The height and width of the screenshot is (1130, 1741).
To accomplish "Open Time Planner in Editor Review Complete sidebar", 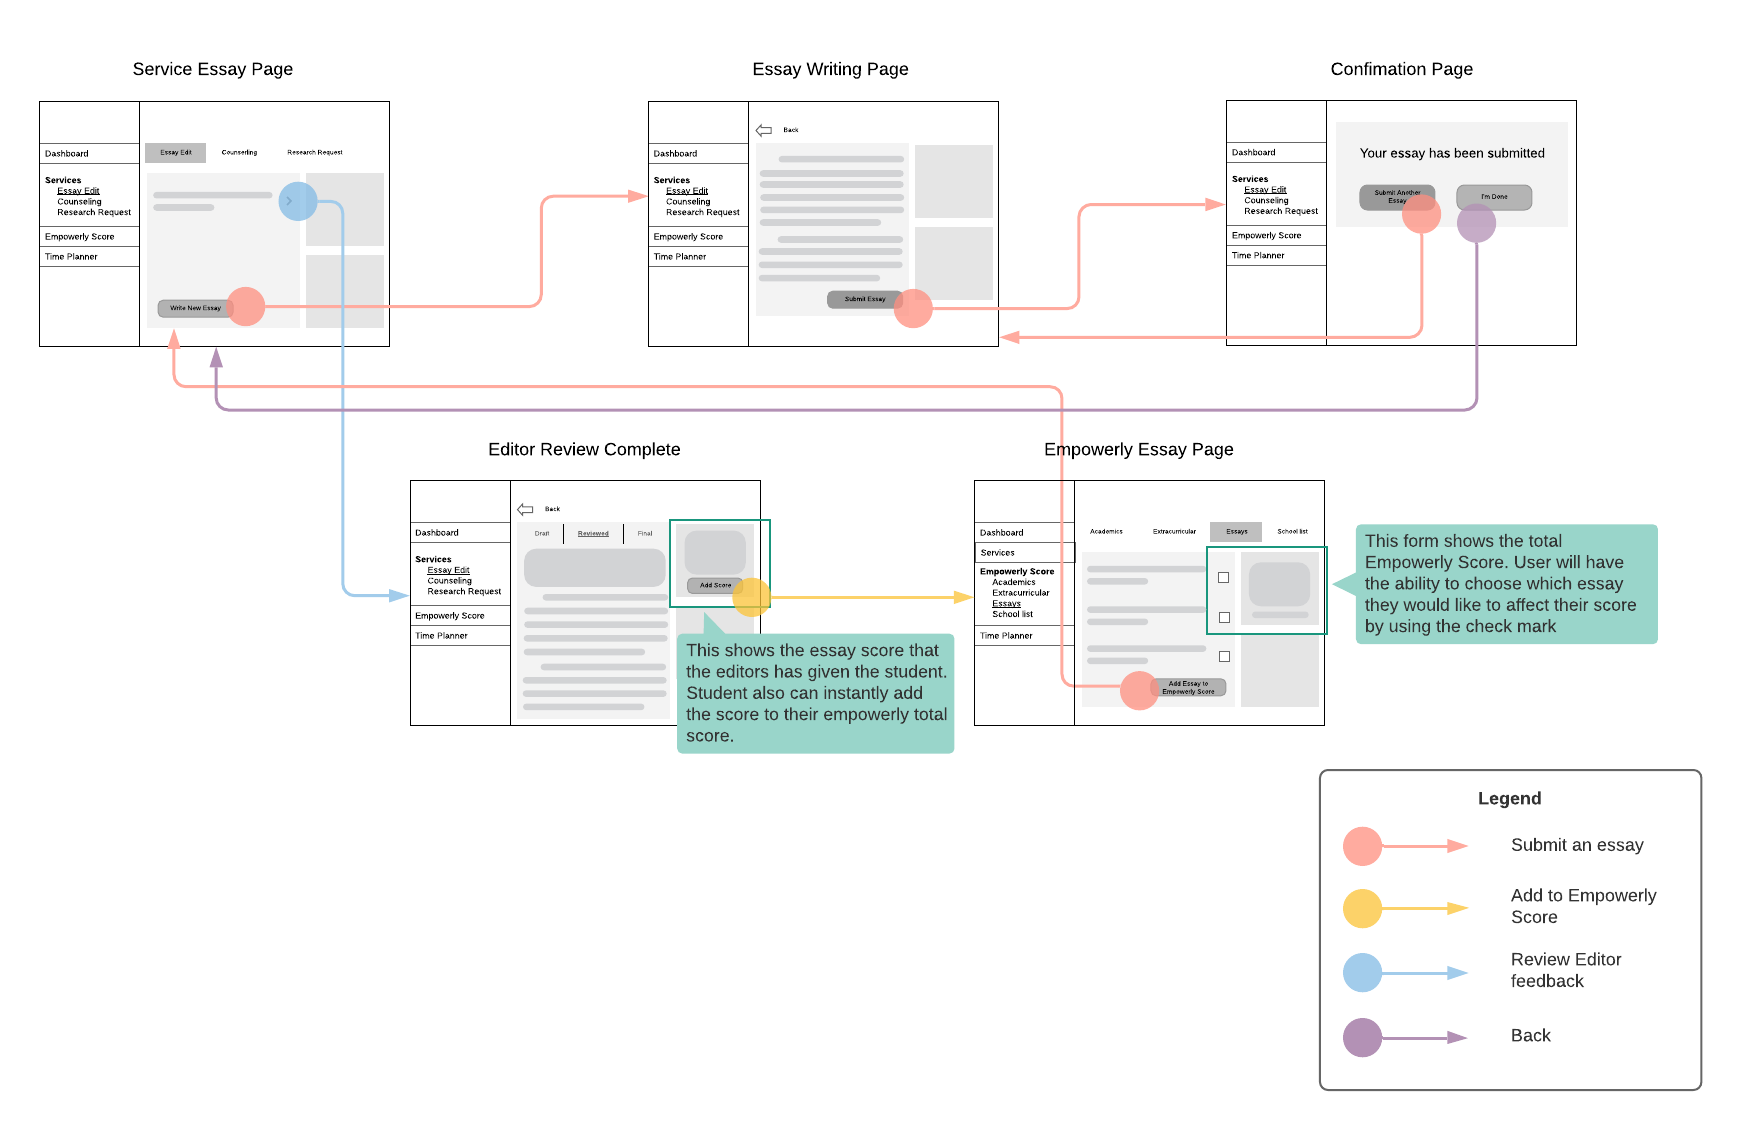I will (441, 636).
